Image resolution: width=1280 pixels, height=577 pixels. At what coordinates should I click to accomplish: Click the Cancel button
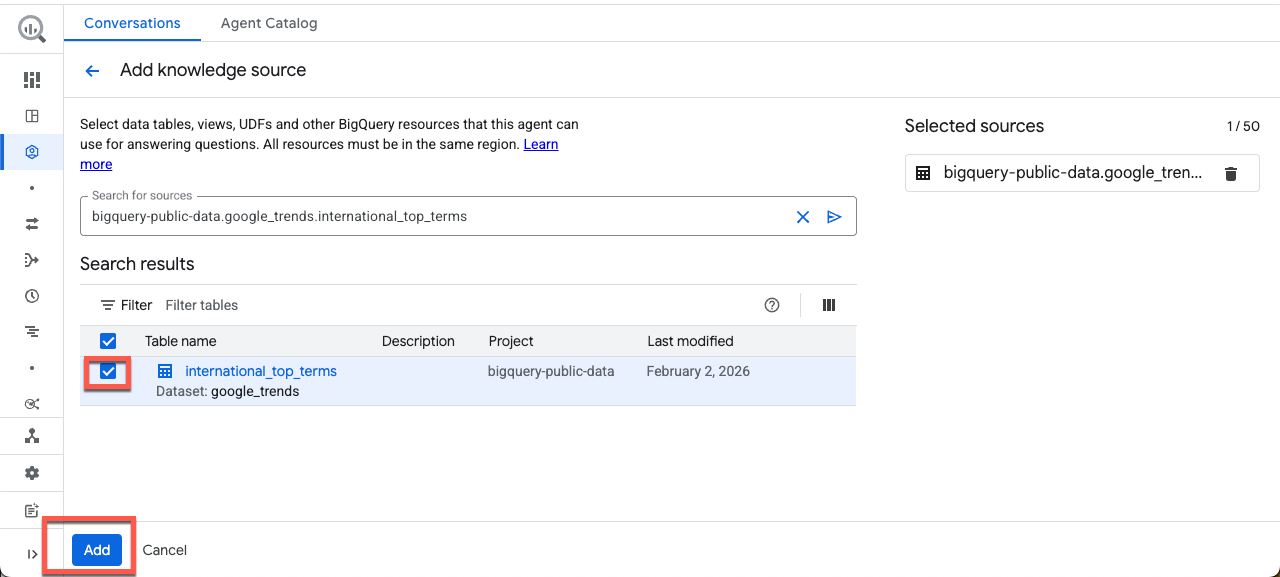pos(165,550)
